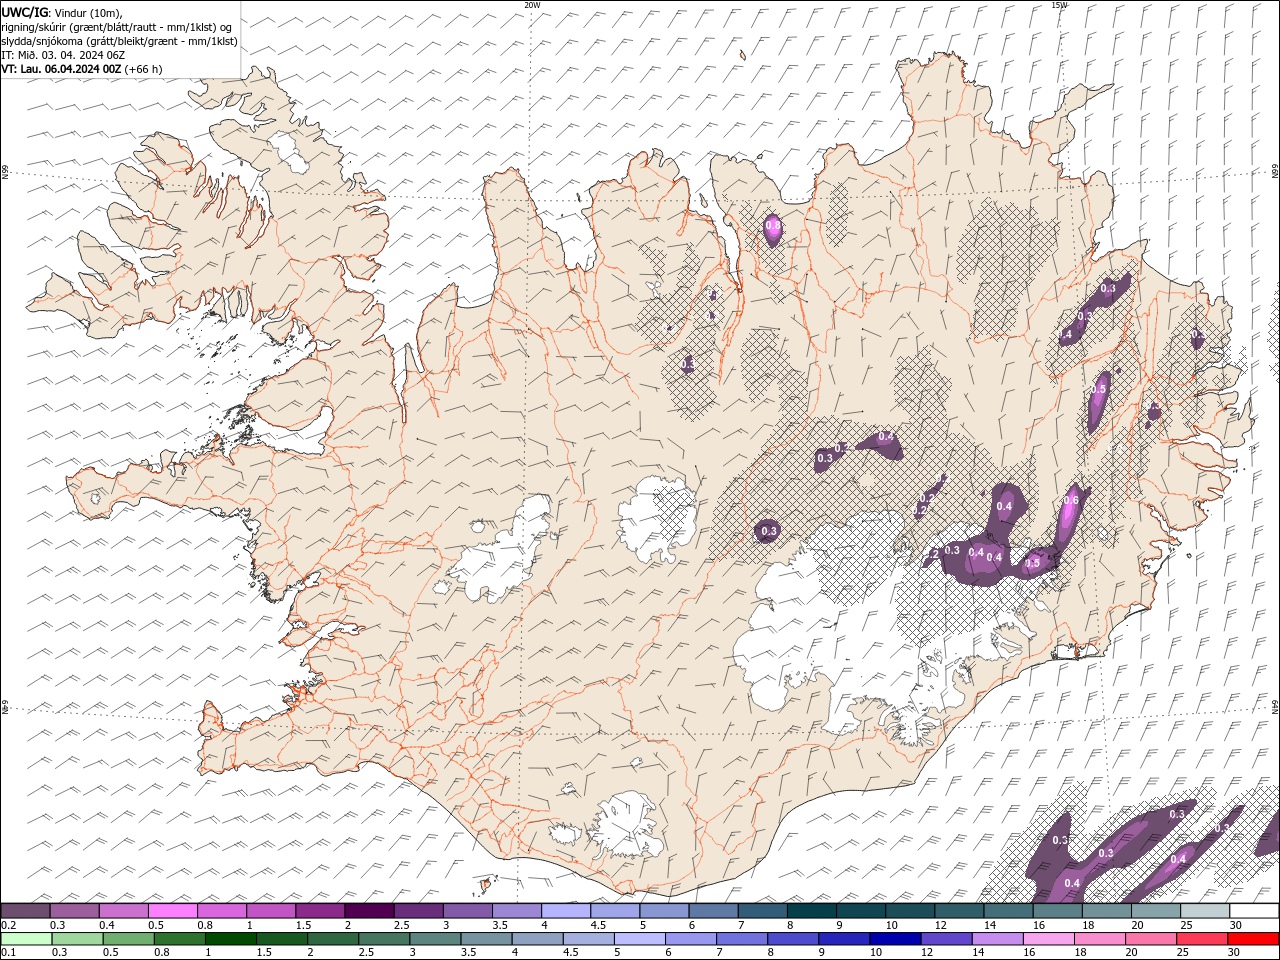Image resolution: width=1280 pixels, height=960 pixels.
Task: Choose the upper legend swatch starting at 0.4
Action: [x=123, y=911]
